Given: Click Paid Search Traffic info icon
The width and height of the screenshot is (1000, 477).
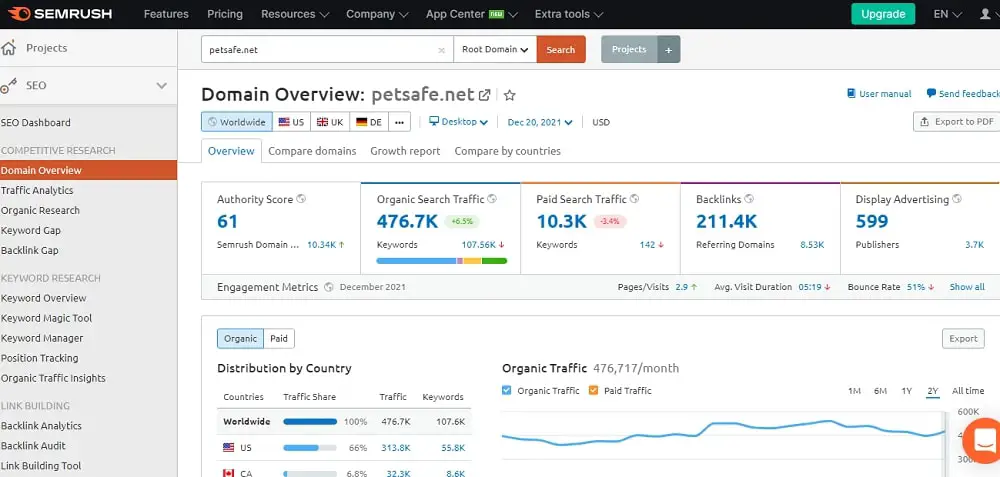Looking at the screenshot, I should tap(635, 199).
